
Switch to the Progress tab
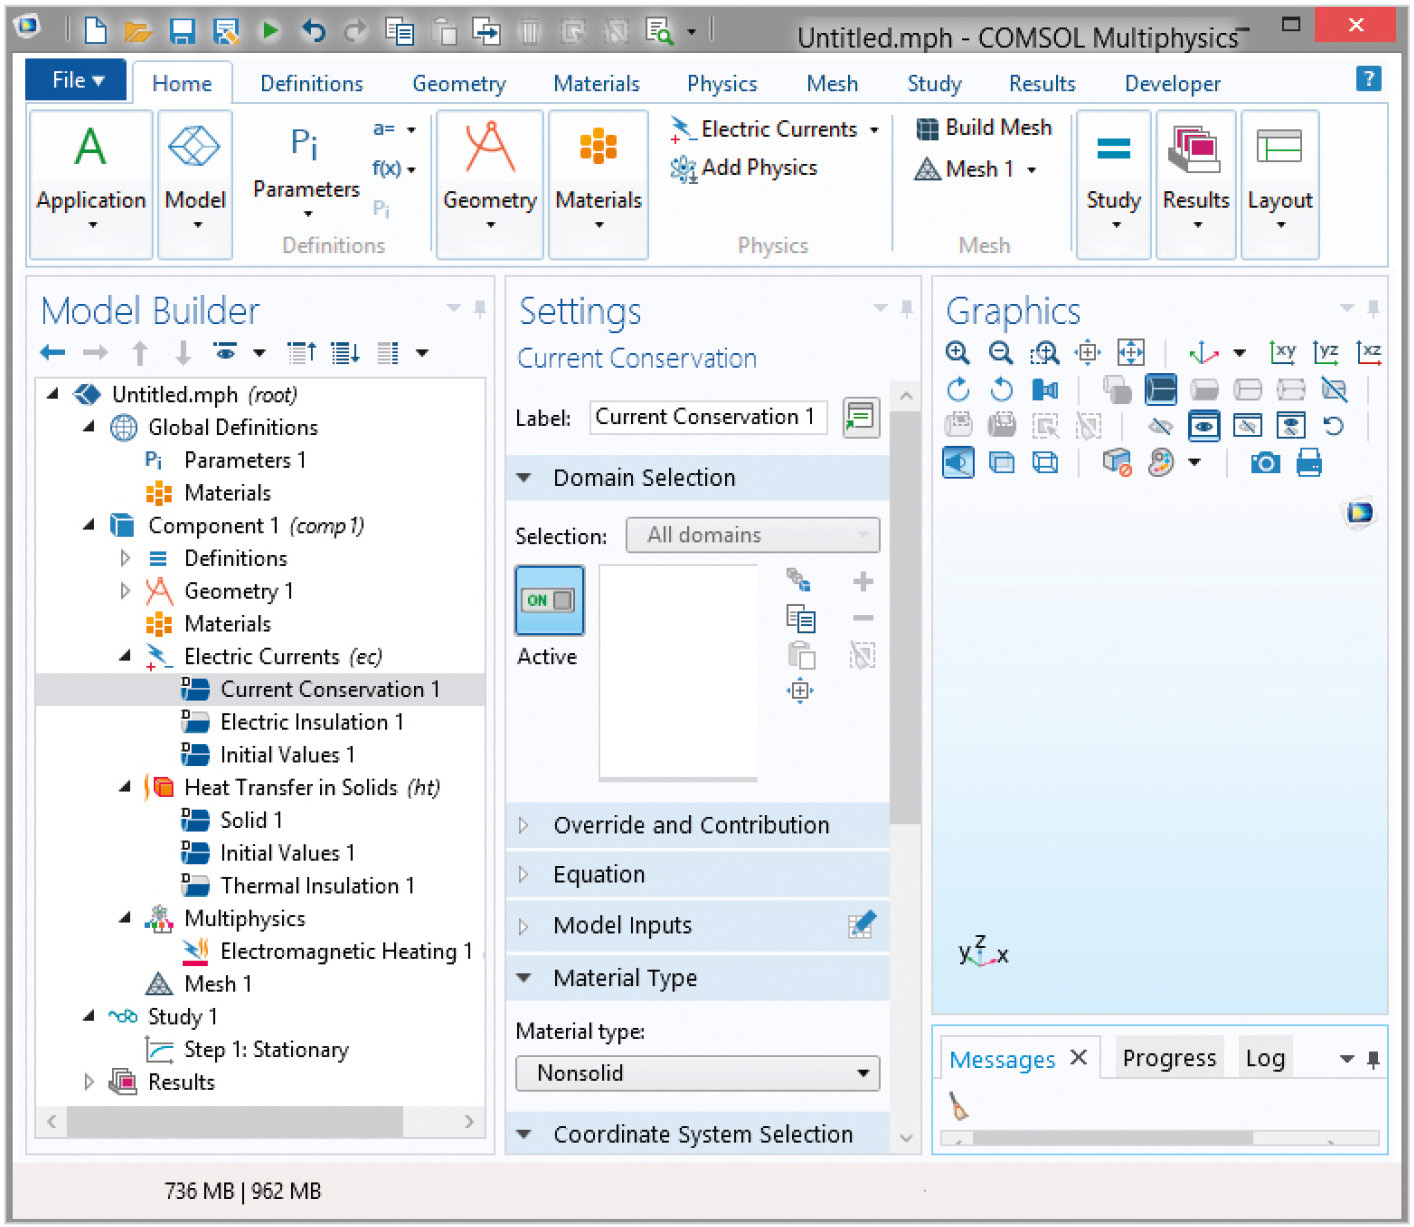(1169, 1058)
